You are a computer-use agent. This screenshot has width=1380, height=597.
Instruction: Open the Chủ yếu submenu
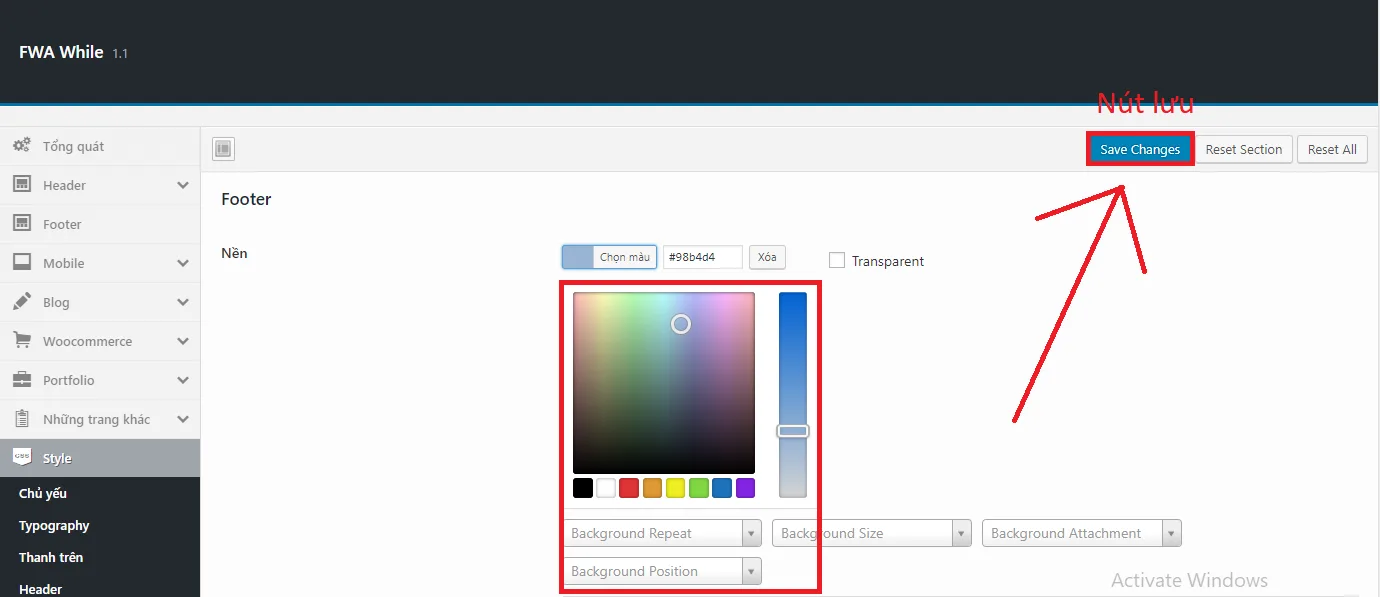(x=43, y=493)
